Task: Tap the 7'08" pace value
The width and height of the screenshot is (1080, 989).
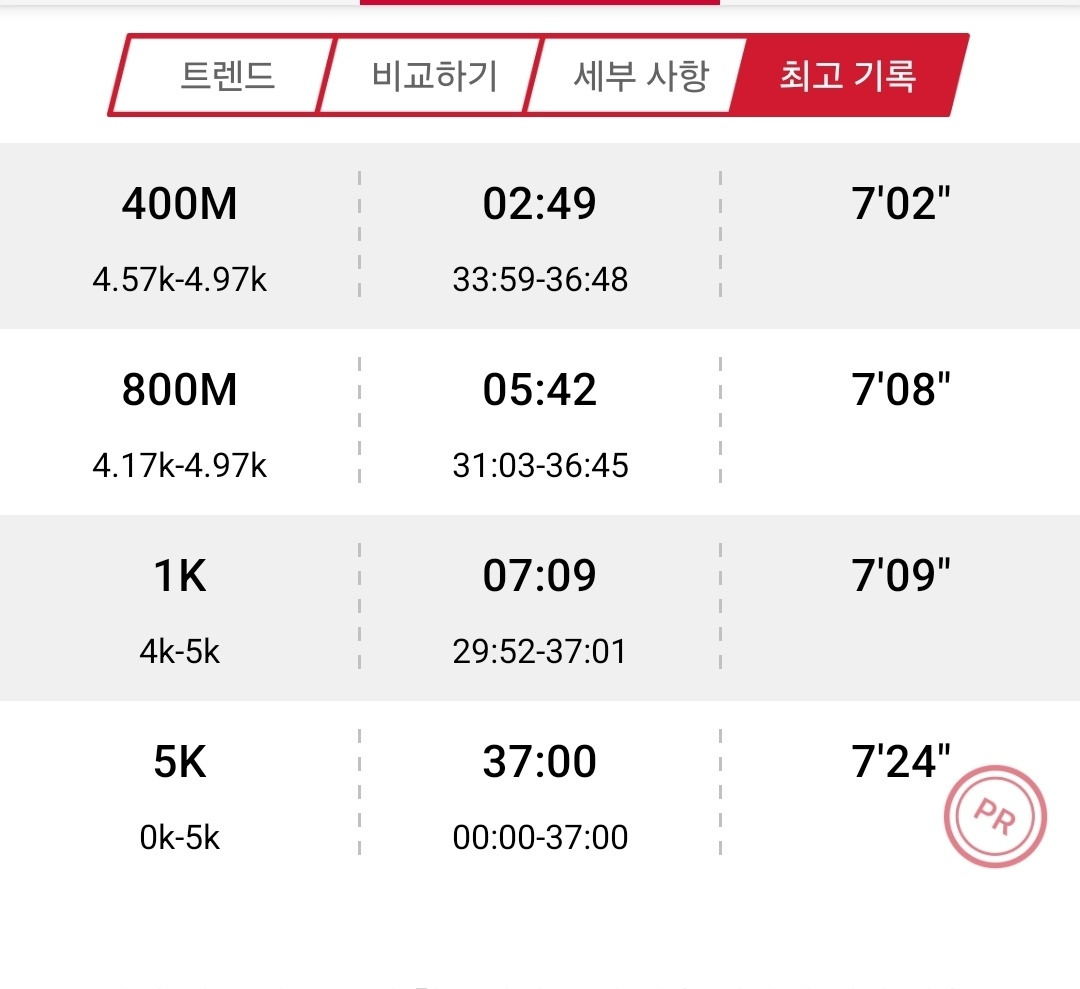Action: (x=900, y=390)
